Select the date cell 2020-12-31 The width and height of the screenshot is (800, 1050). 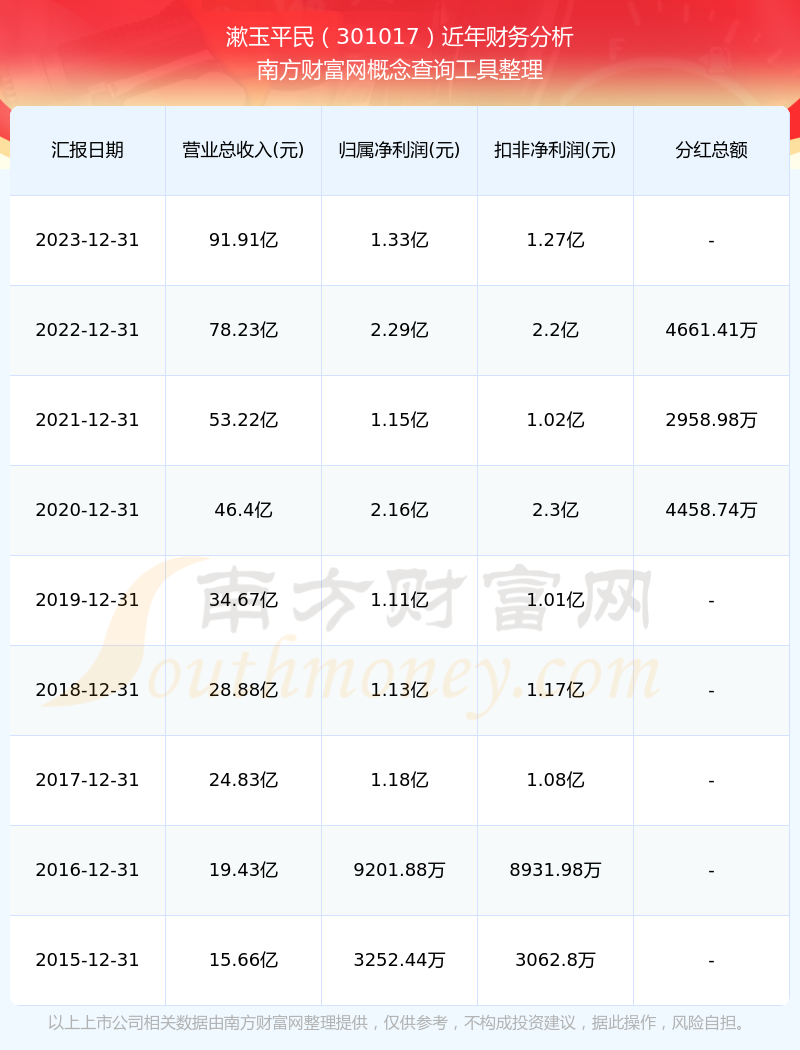click(x=88, y=510)
